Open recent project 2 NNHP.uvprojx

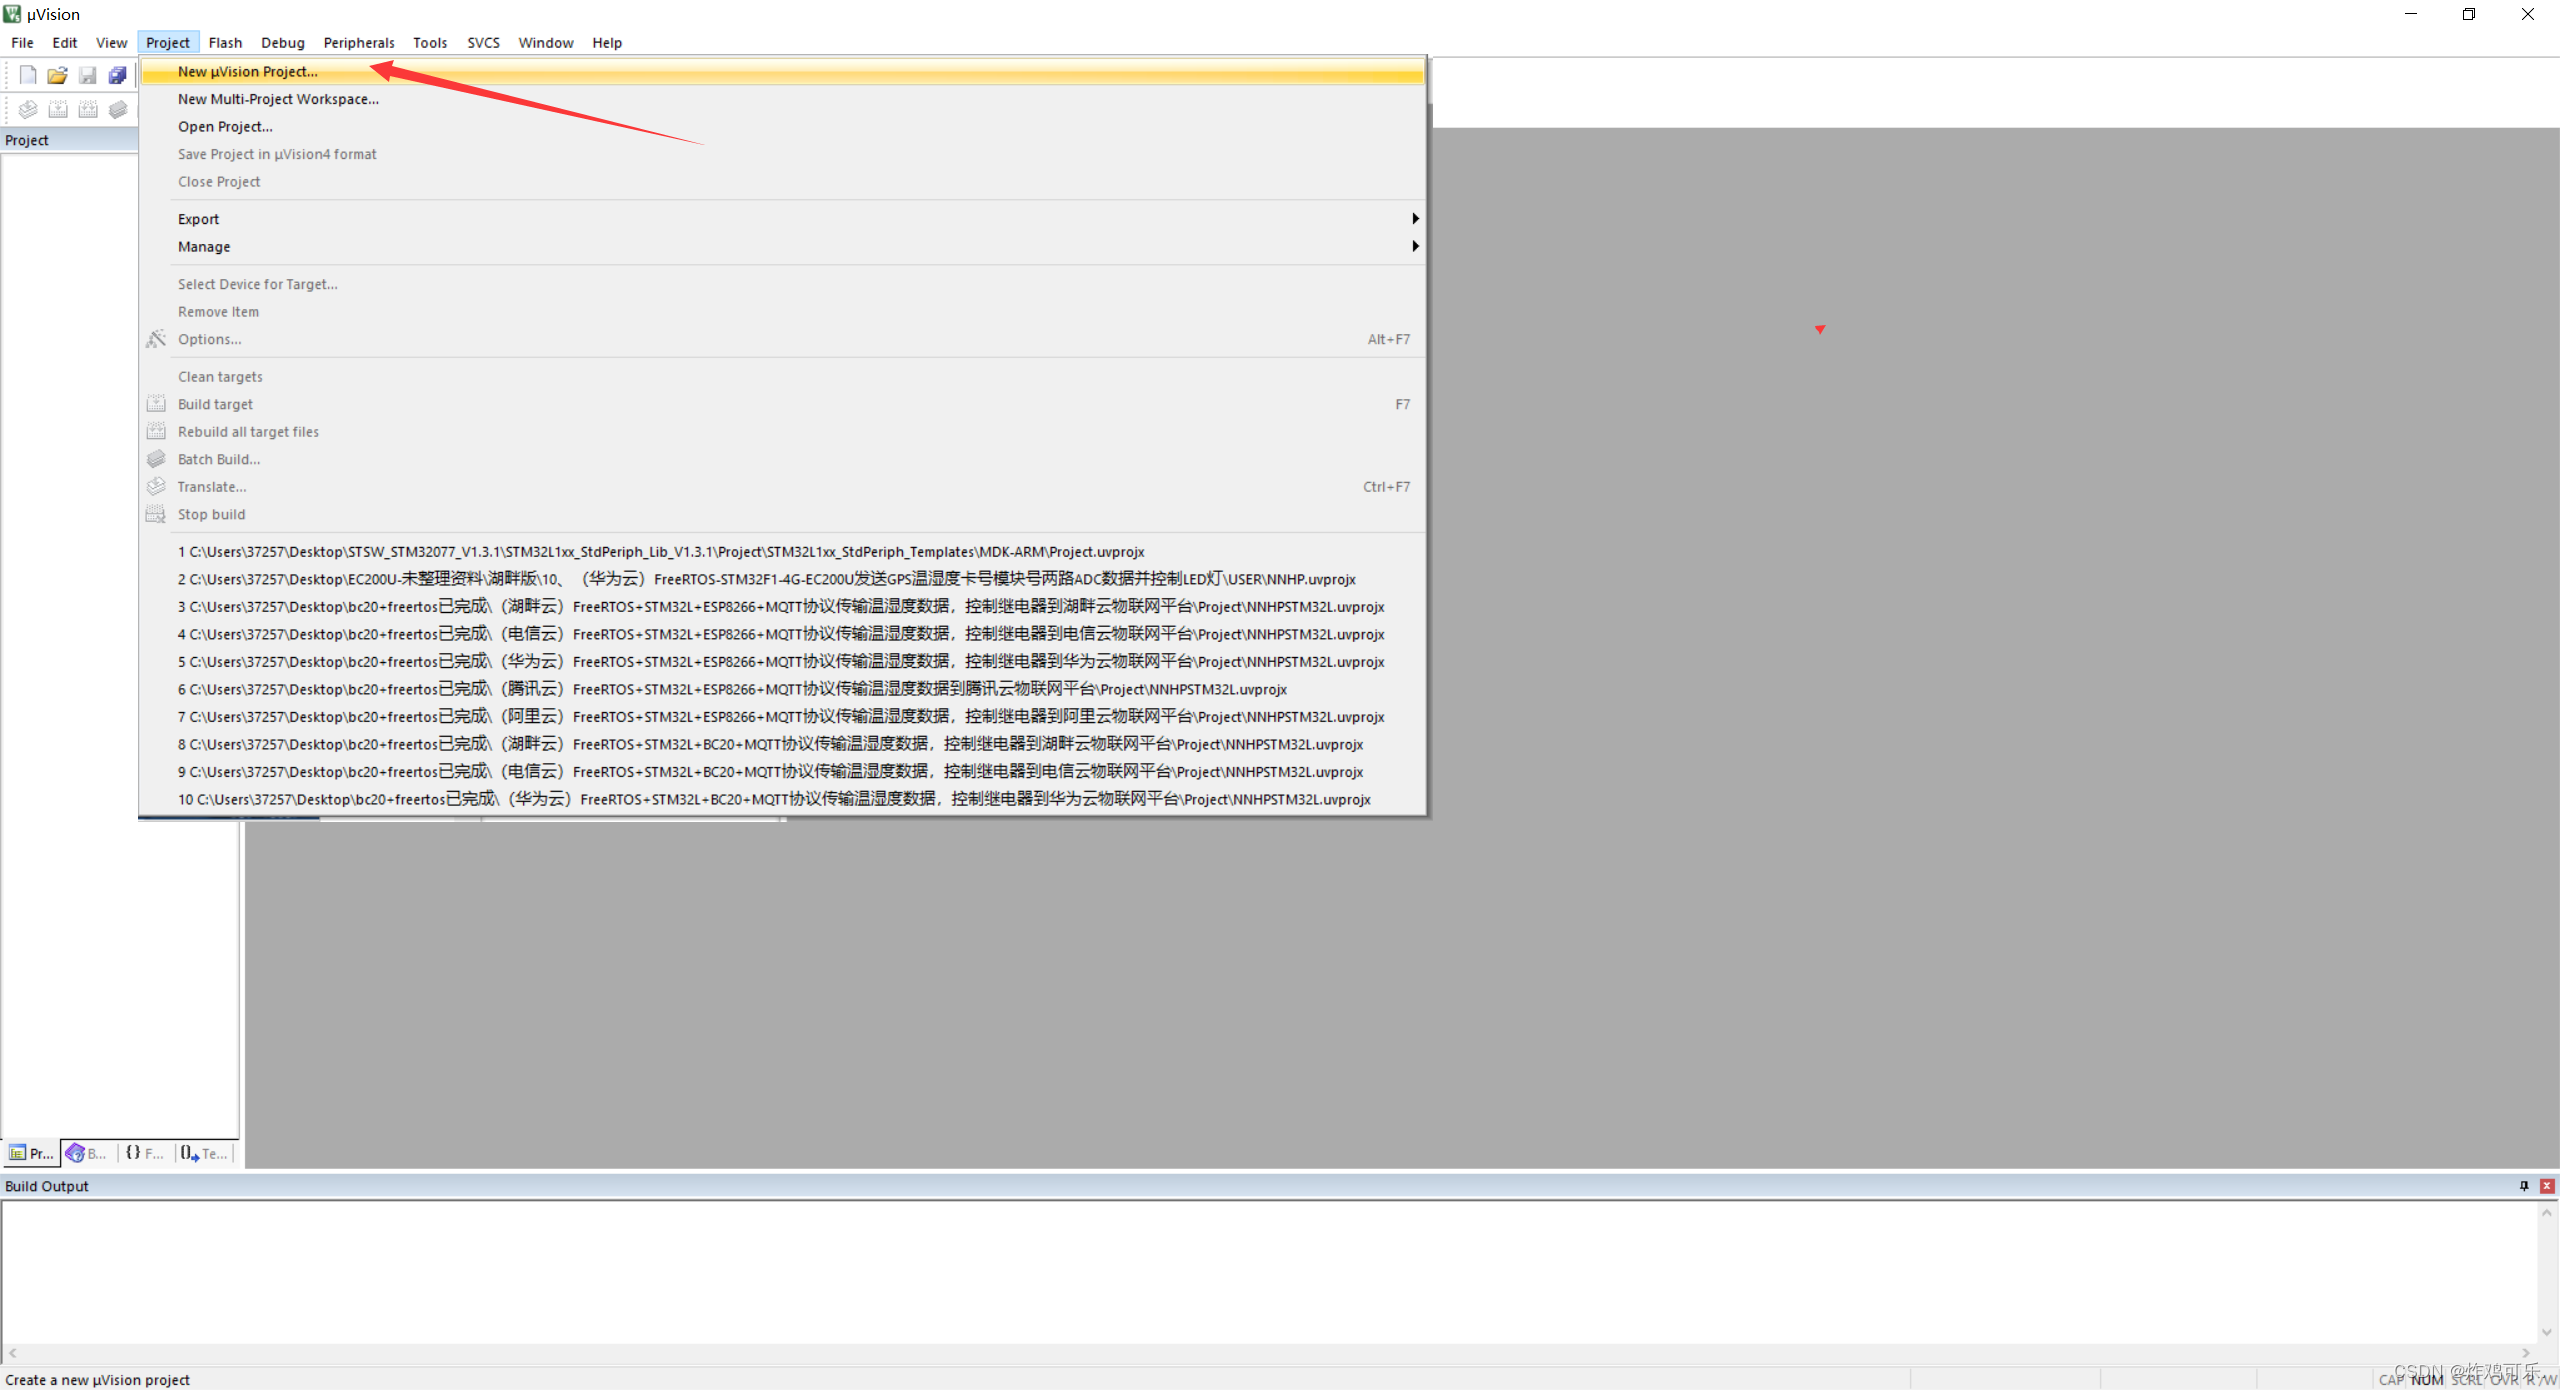pos(766,579)
